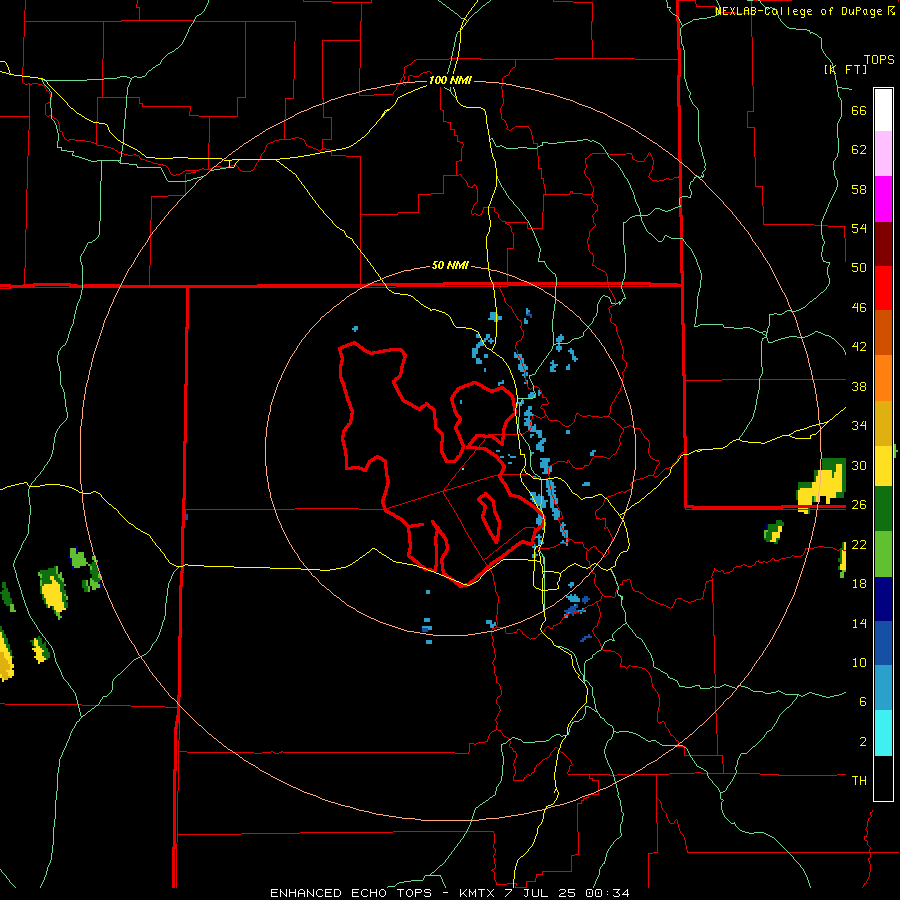Click the white color swatch above 66
Screen dimensions: 900x900
point(883,110)
